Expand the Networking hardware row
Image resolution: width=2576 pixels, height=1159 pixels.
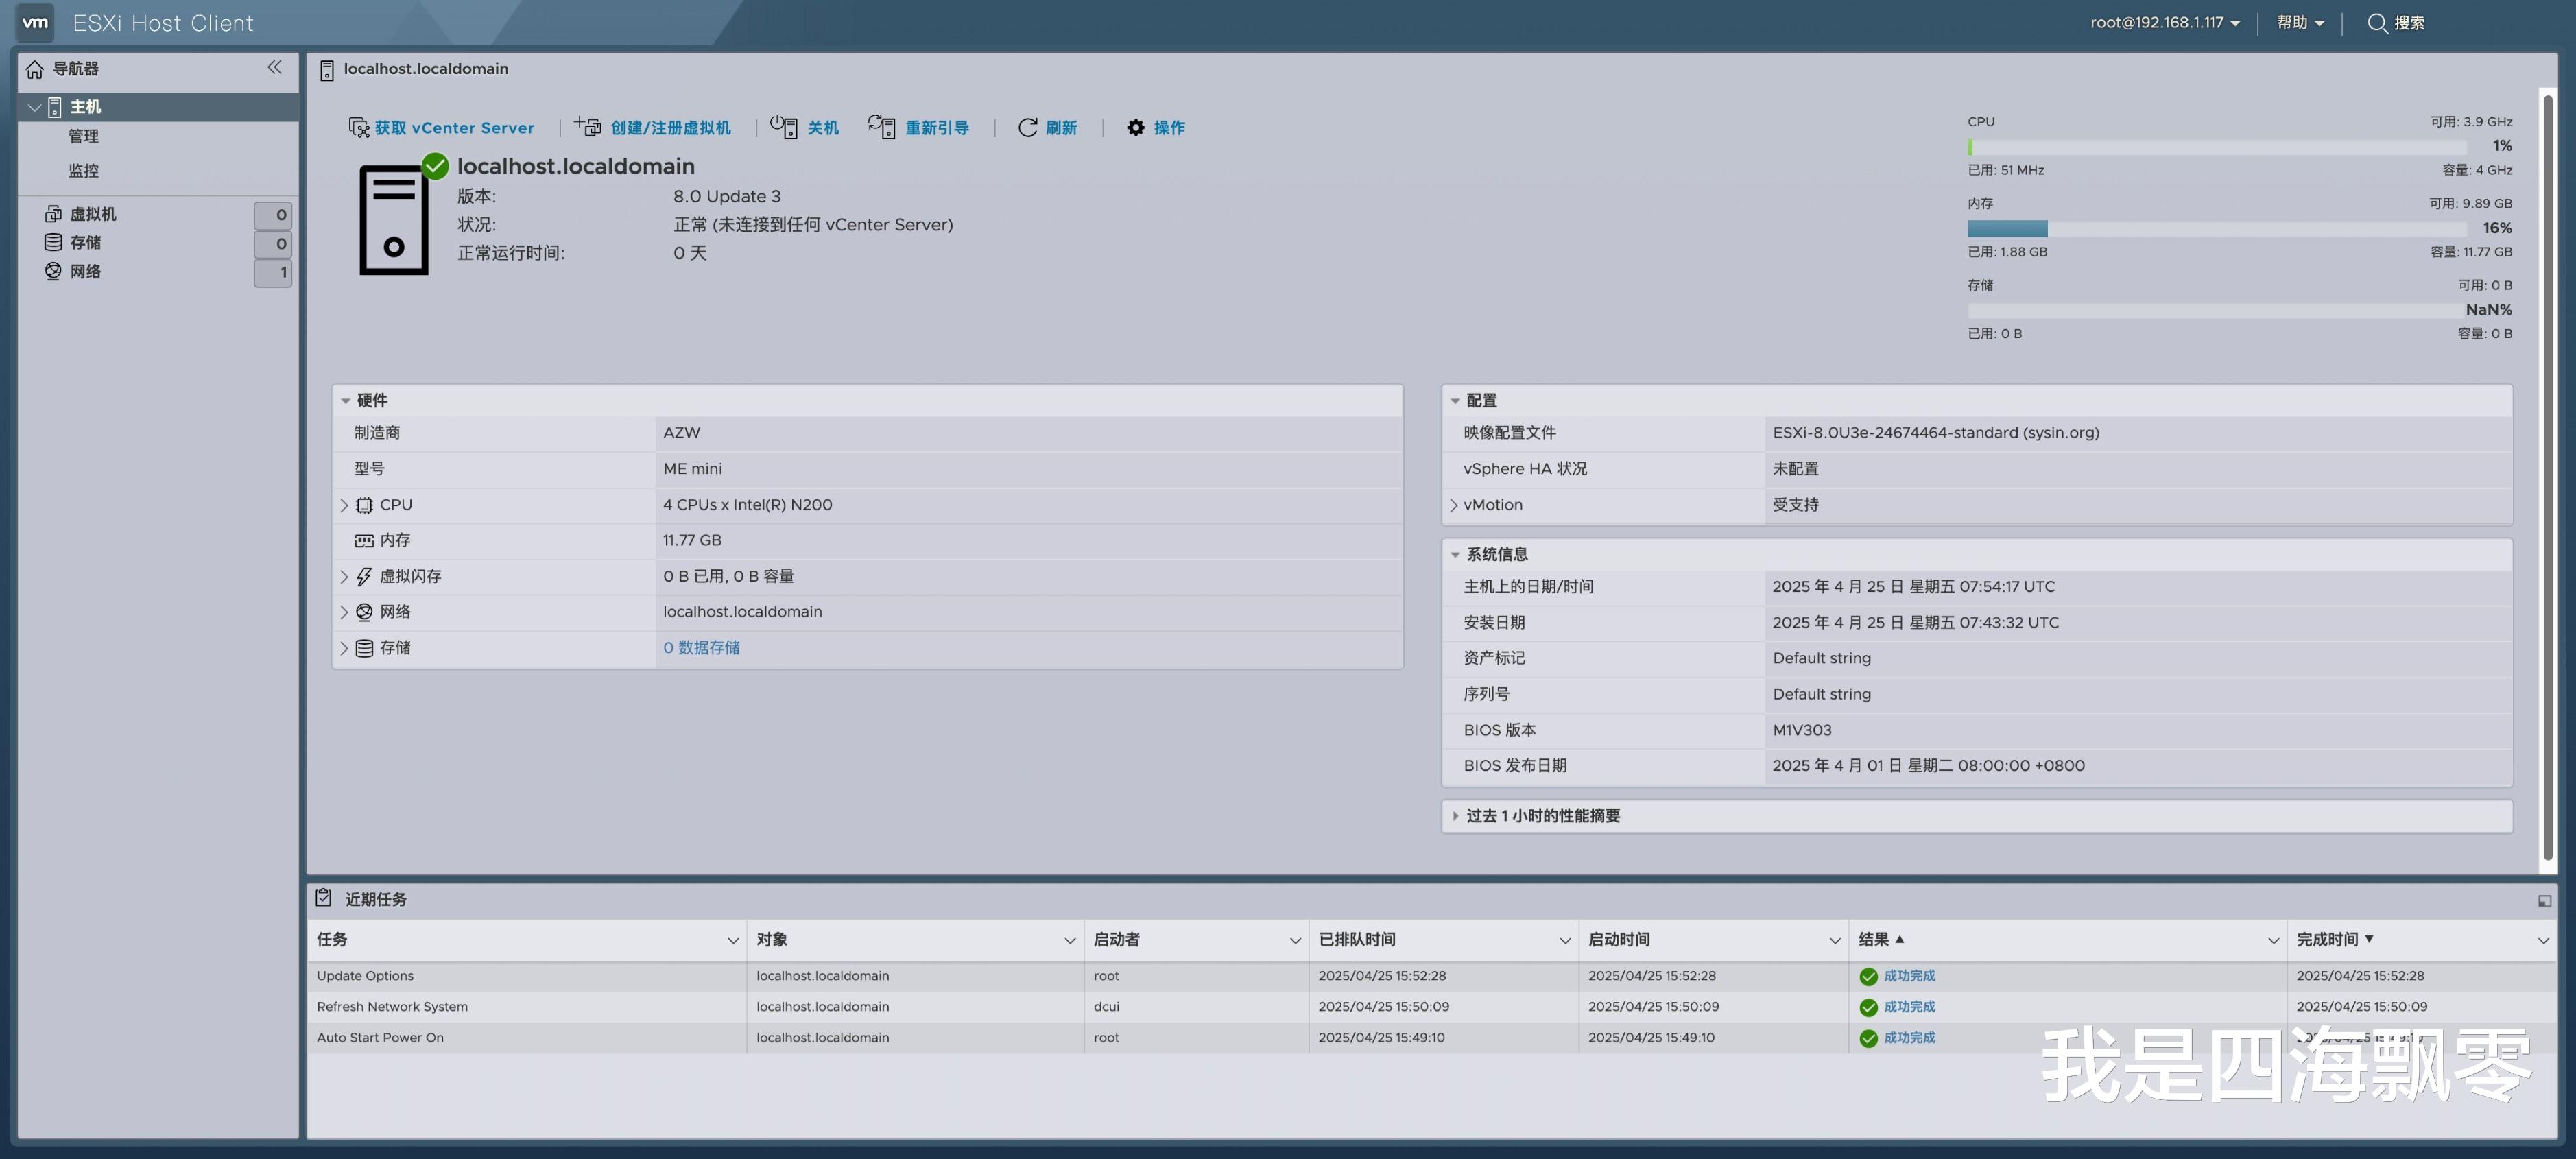point(344,612)
